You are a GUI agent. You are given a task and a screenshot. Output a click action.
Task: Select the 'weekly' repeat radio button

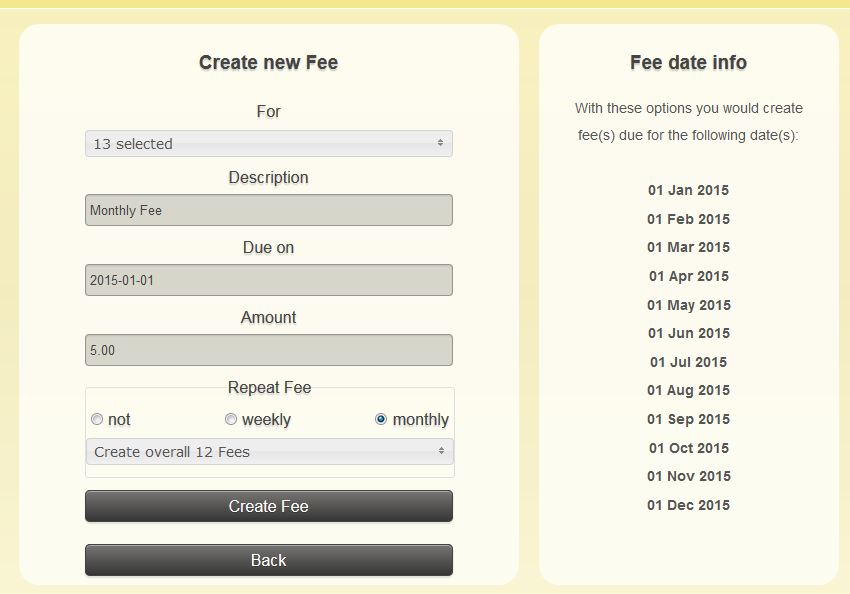point(231,419)
